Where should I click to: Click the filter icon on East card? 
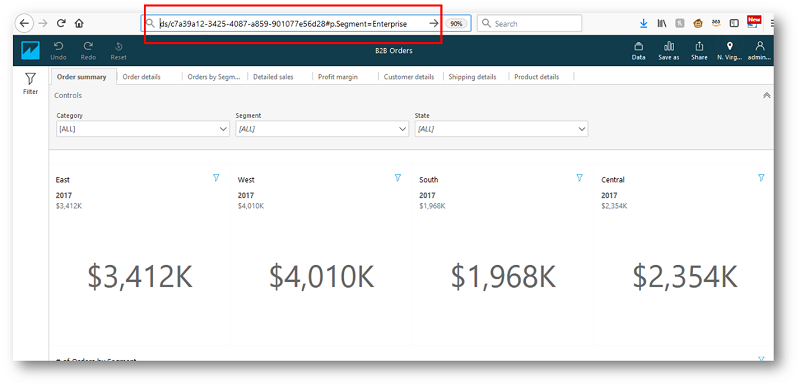click(216, 177)
